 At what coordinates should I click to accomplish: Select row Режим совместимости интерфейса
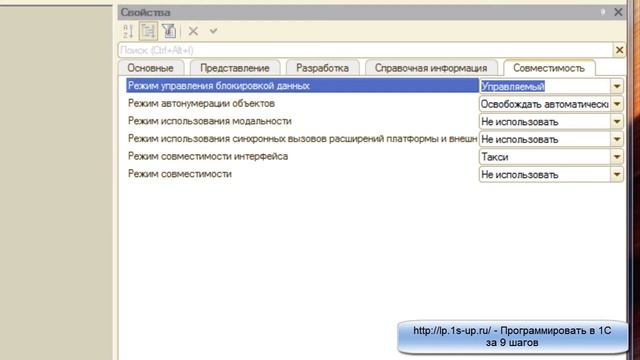(302, 156)
